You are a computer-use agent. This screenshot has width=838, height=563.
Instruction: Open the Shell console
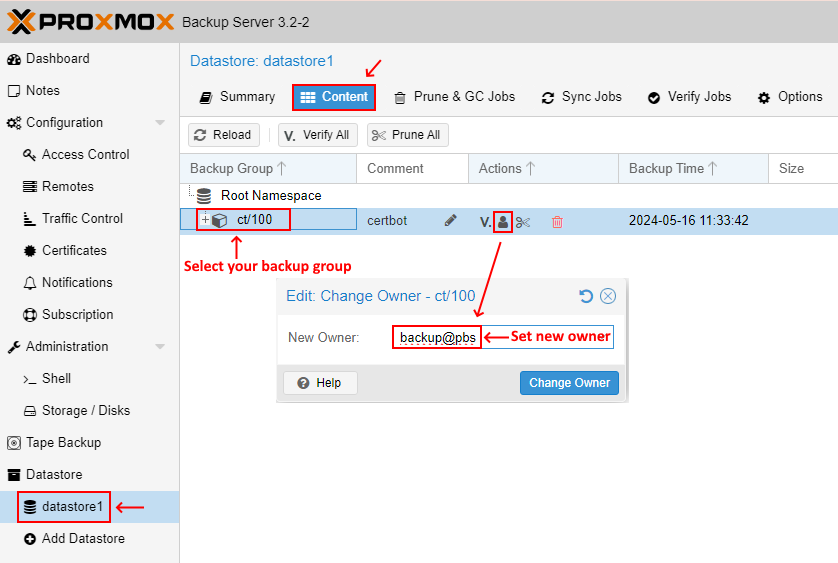click(47, 379)
